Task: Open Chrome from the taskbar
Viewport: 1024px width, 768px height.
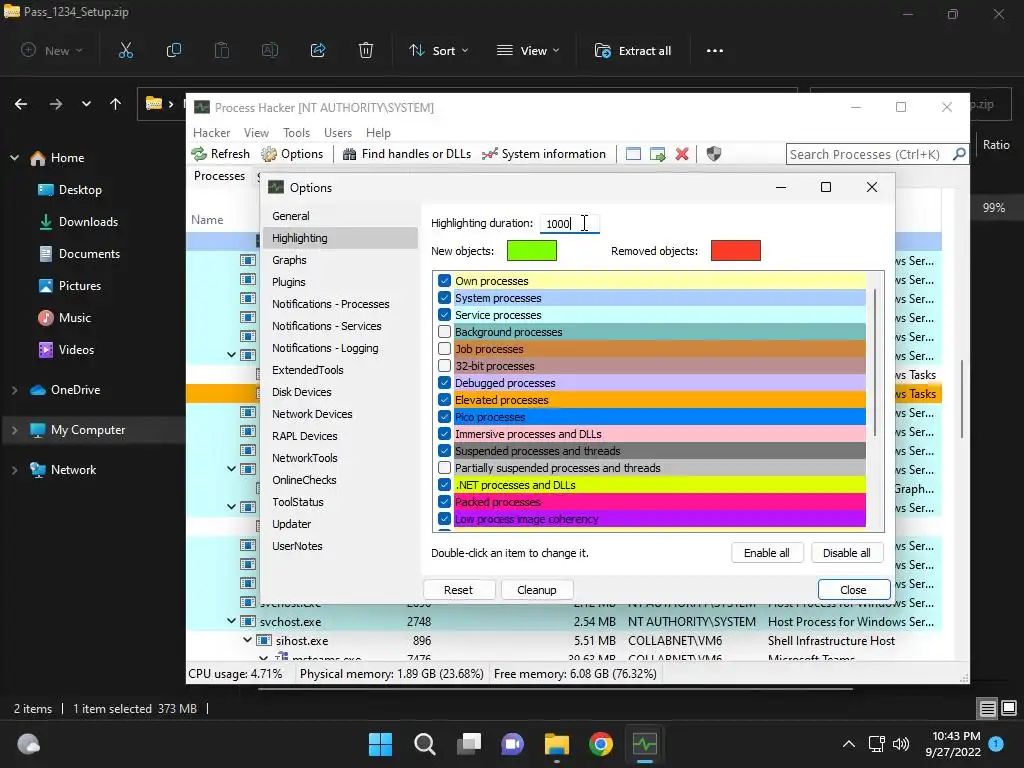Action: point(601,744)
